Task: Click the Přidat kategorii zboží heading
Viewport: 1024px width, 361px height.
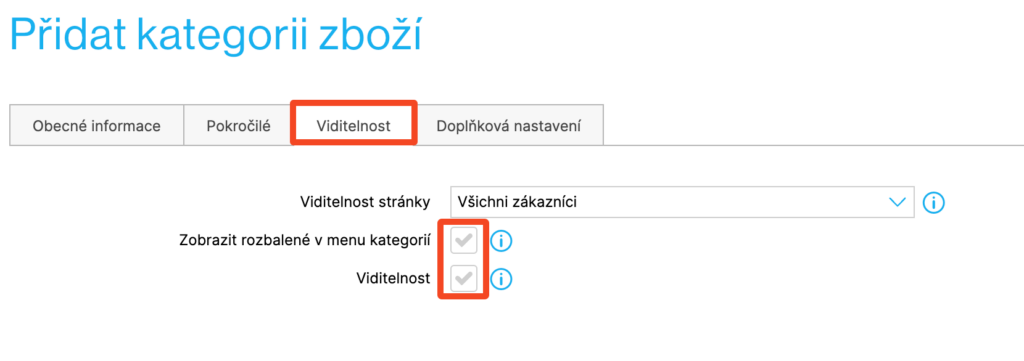Action: [216, 35]
